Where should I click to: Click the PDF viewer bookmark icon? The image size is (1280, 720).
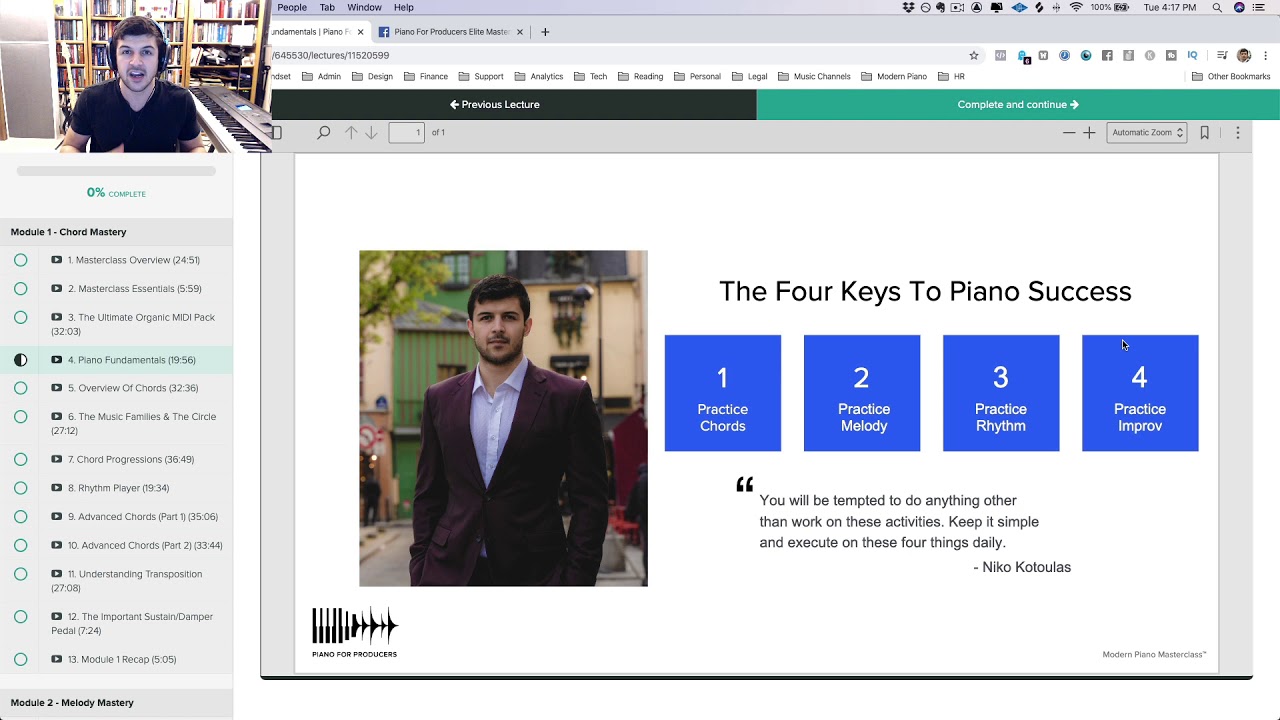coord(1204,132)
